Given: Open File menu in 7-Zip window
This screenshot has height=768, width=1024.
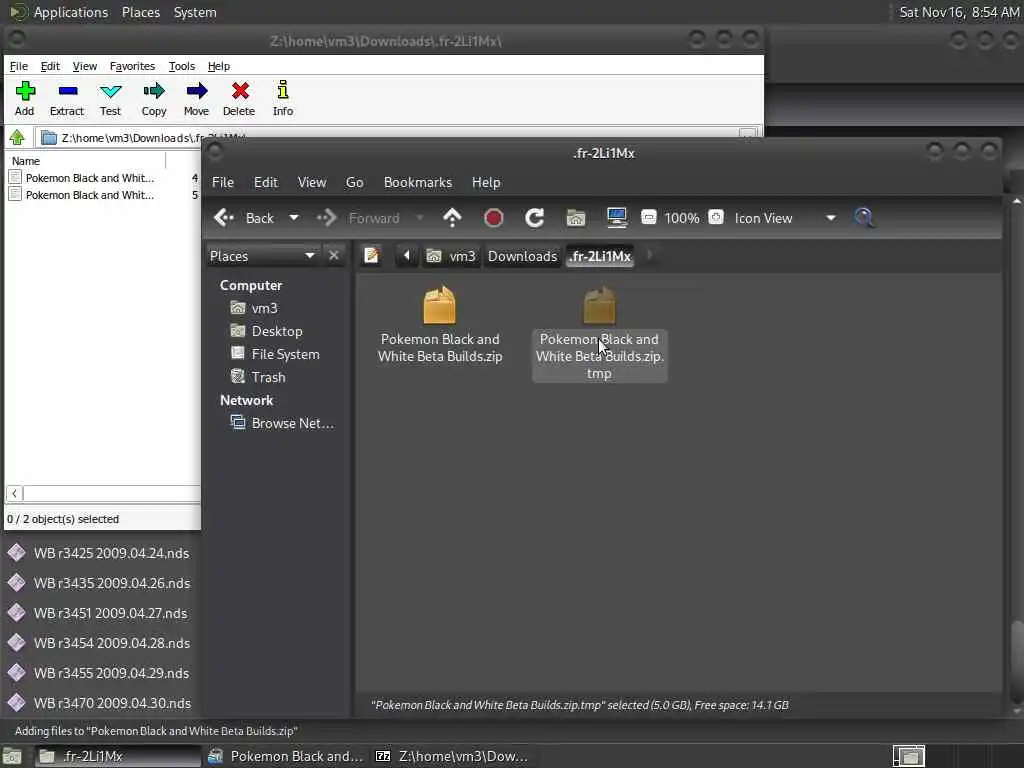Looking at the screenshot, I should coord(19,66).
